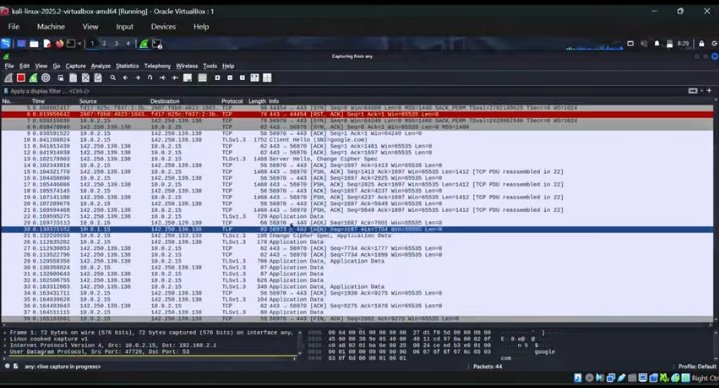
Task: Open Wireshark's Capture menu
Action: click(75, 66)
